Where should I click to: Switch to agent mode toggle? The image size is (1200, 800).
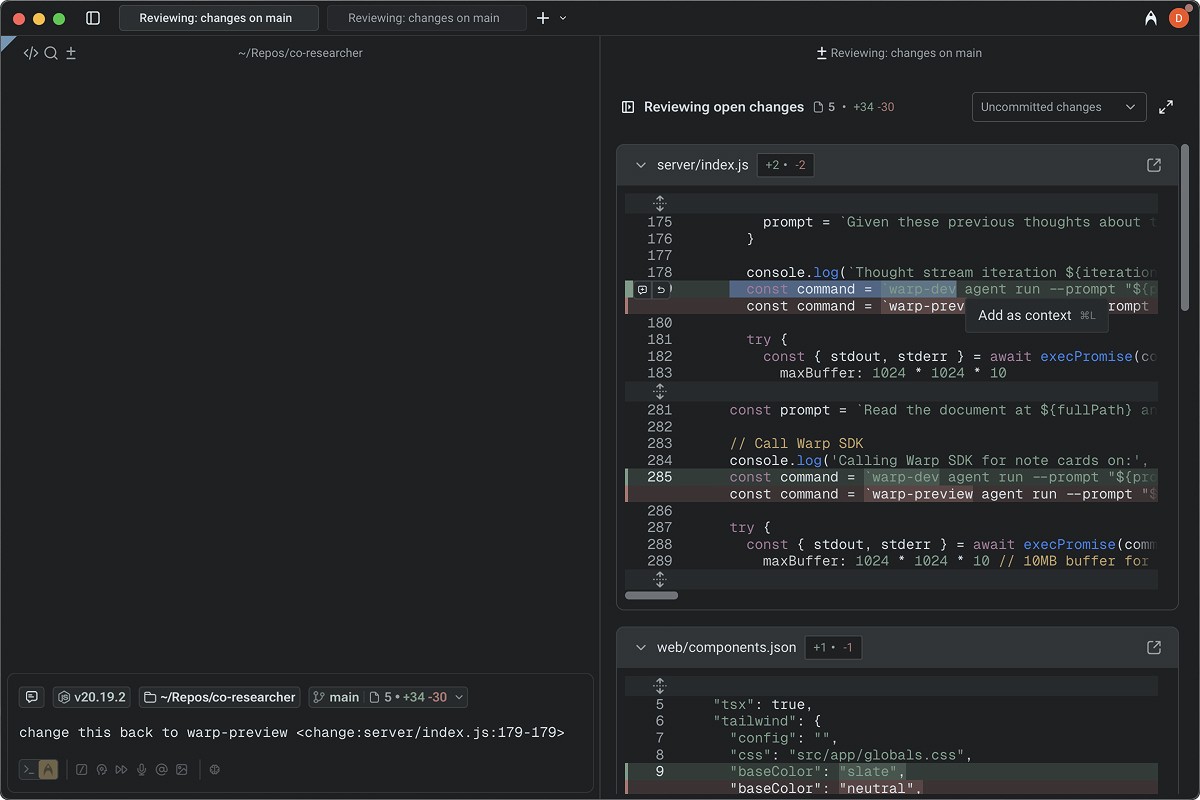[48, 770]
